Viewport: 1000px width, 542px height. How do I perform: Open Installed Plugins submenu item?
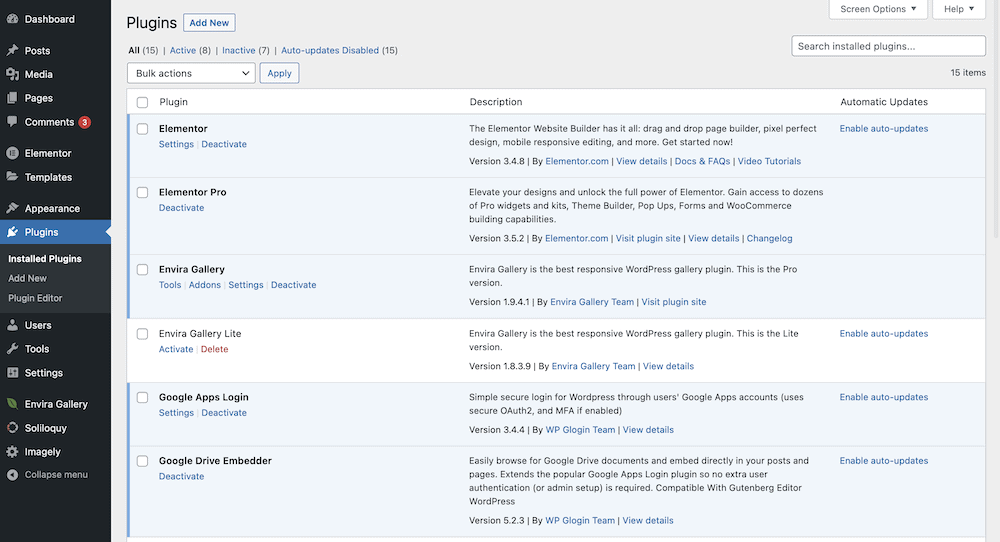click(x=45, y=258)
